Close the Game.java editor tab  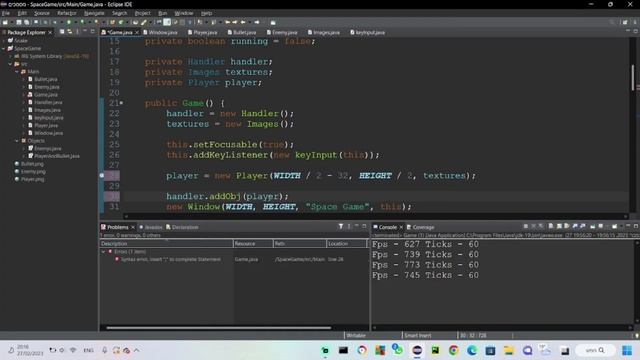[x=137, y=32]
